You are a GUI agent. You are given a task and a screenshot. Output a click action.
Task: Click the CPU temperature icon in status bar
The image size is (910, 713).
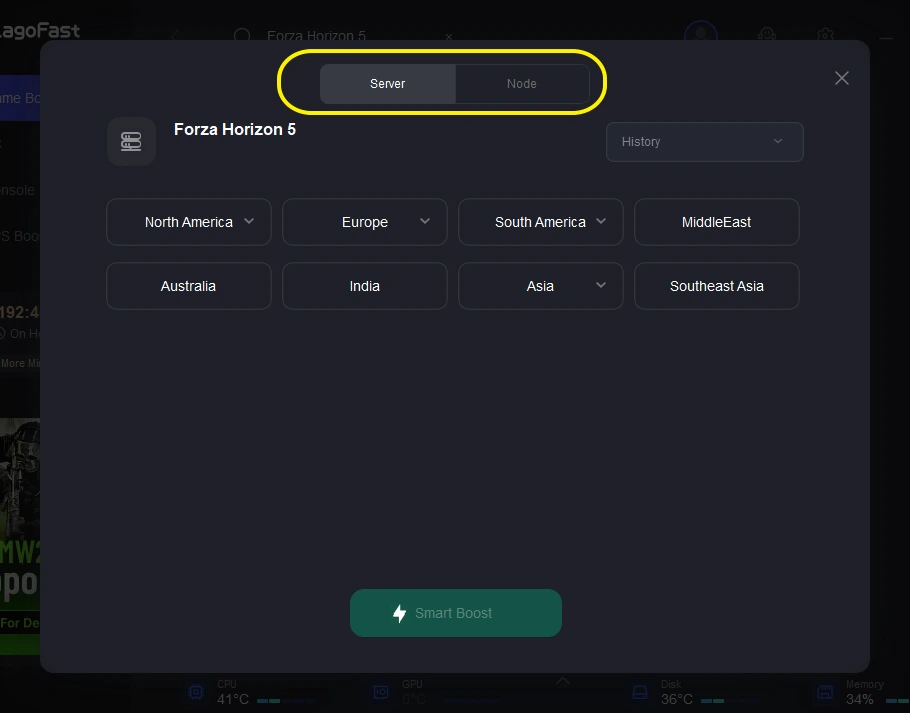(x=197, y=692)
